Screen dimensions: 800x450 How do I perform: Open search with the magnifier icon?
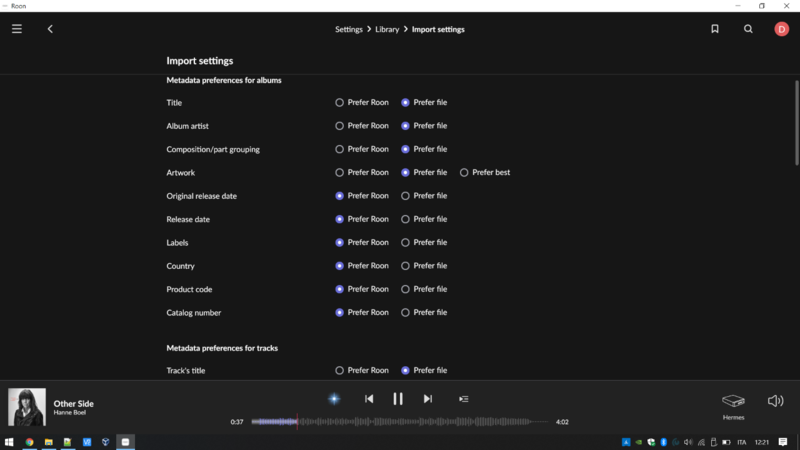pyautogui.click(x=748, y=29)
